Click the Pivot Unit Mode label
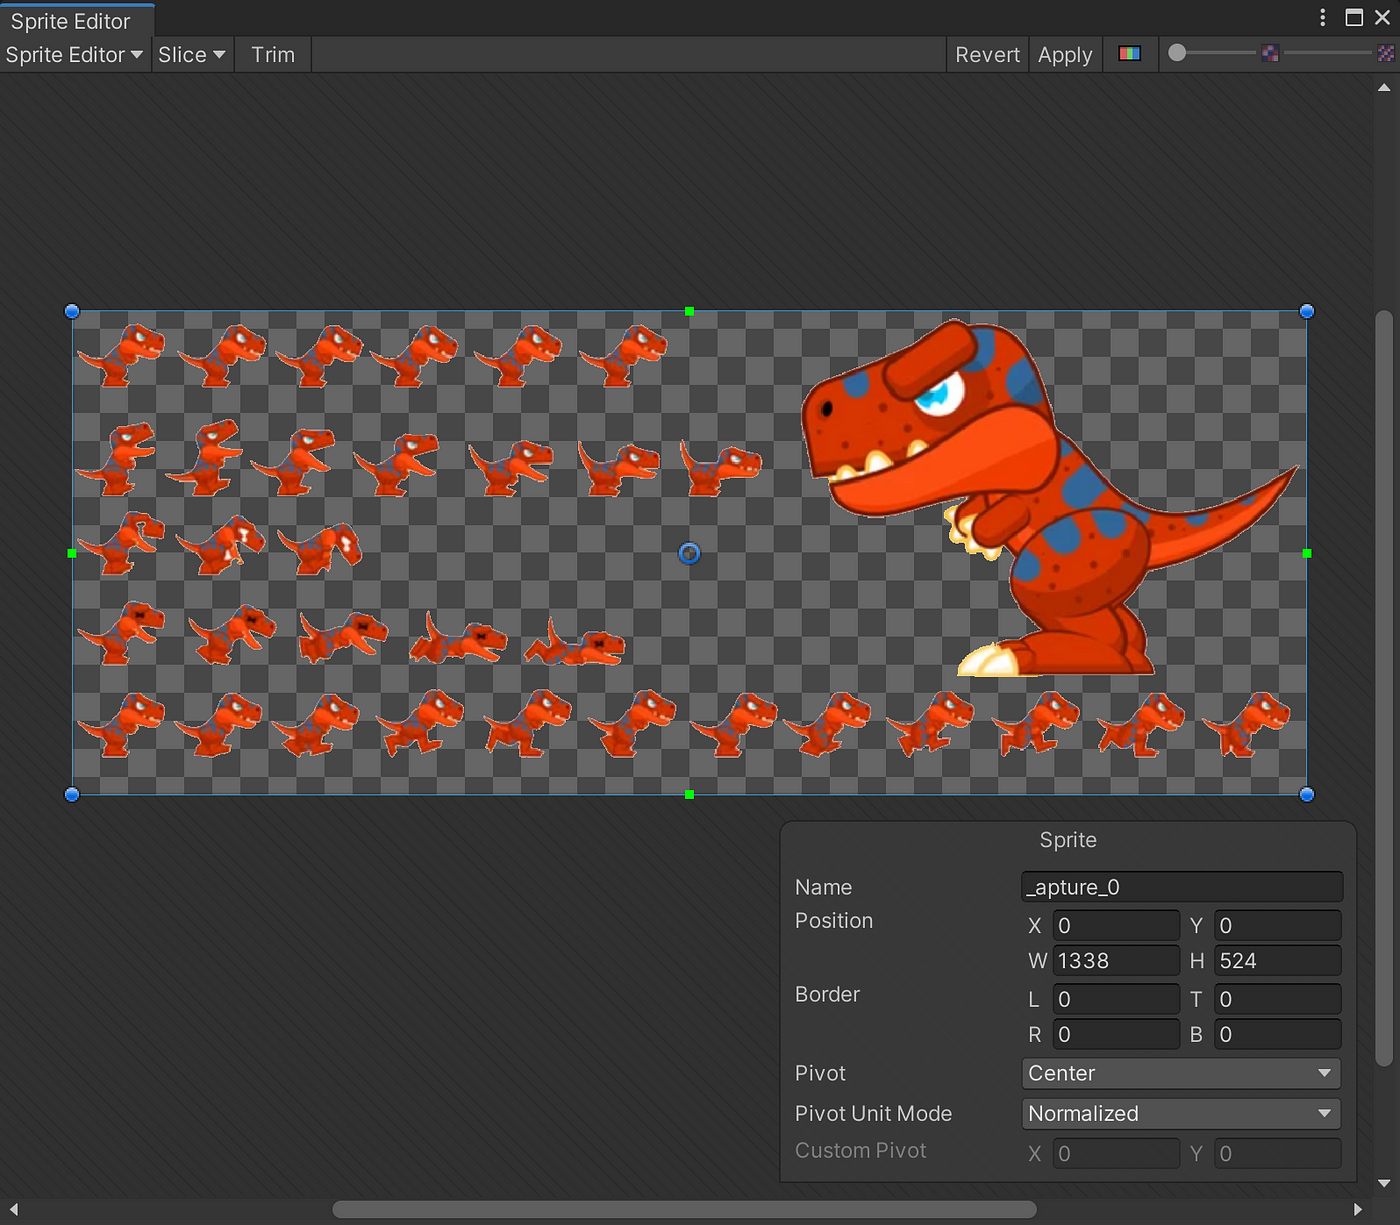 (873, 1113)
